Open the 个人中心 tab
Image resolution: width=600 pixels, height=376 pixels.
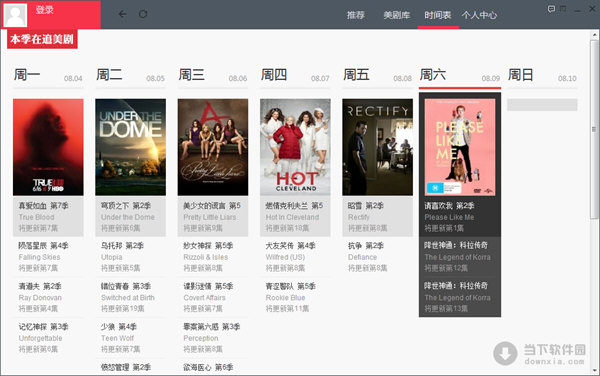coord(479,15)
